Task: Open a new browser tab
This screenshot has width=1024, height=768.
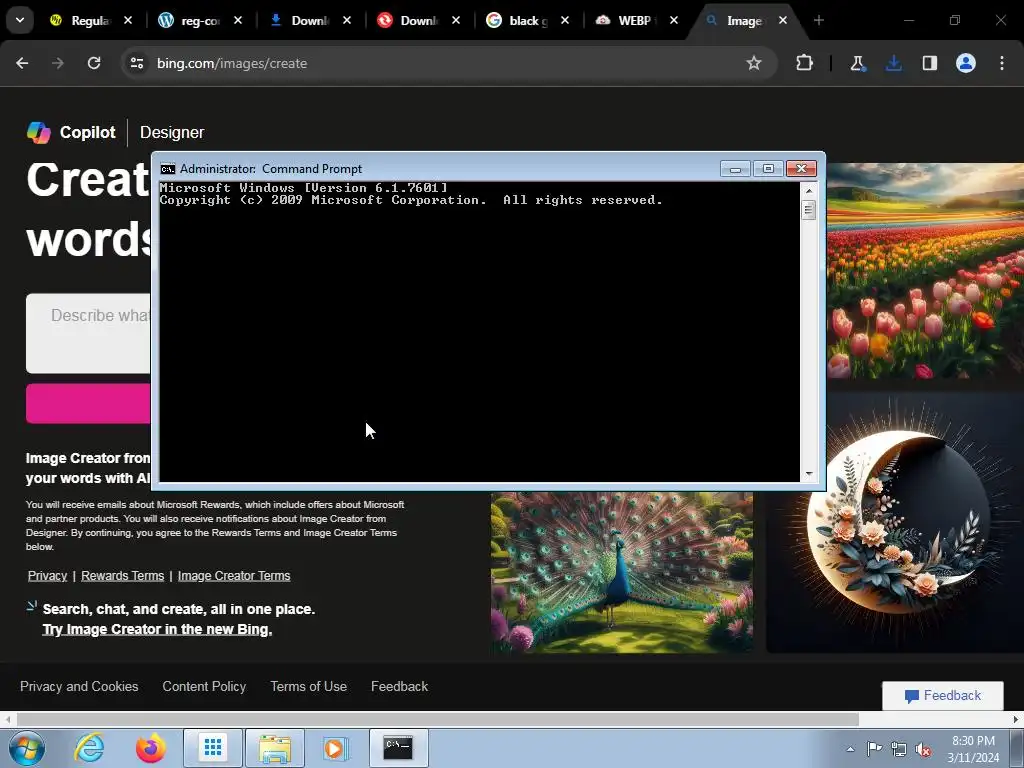Action: [x=819, y=20]
